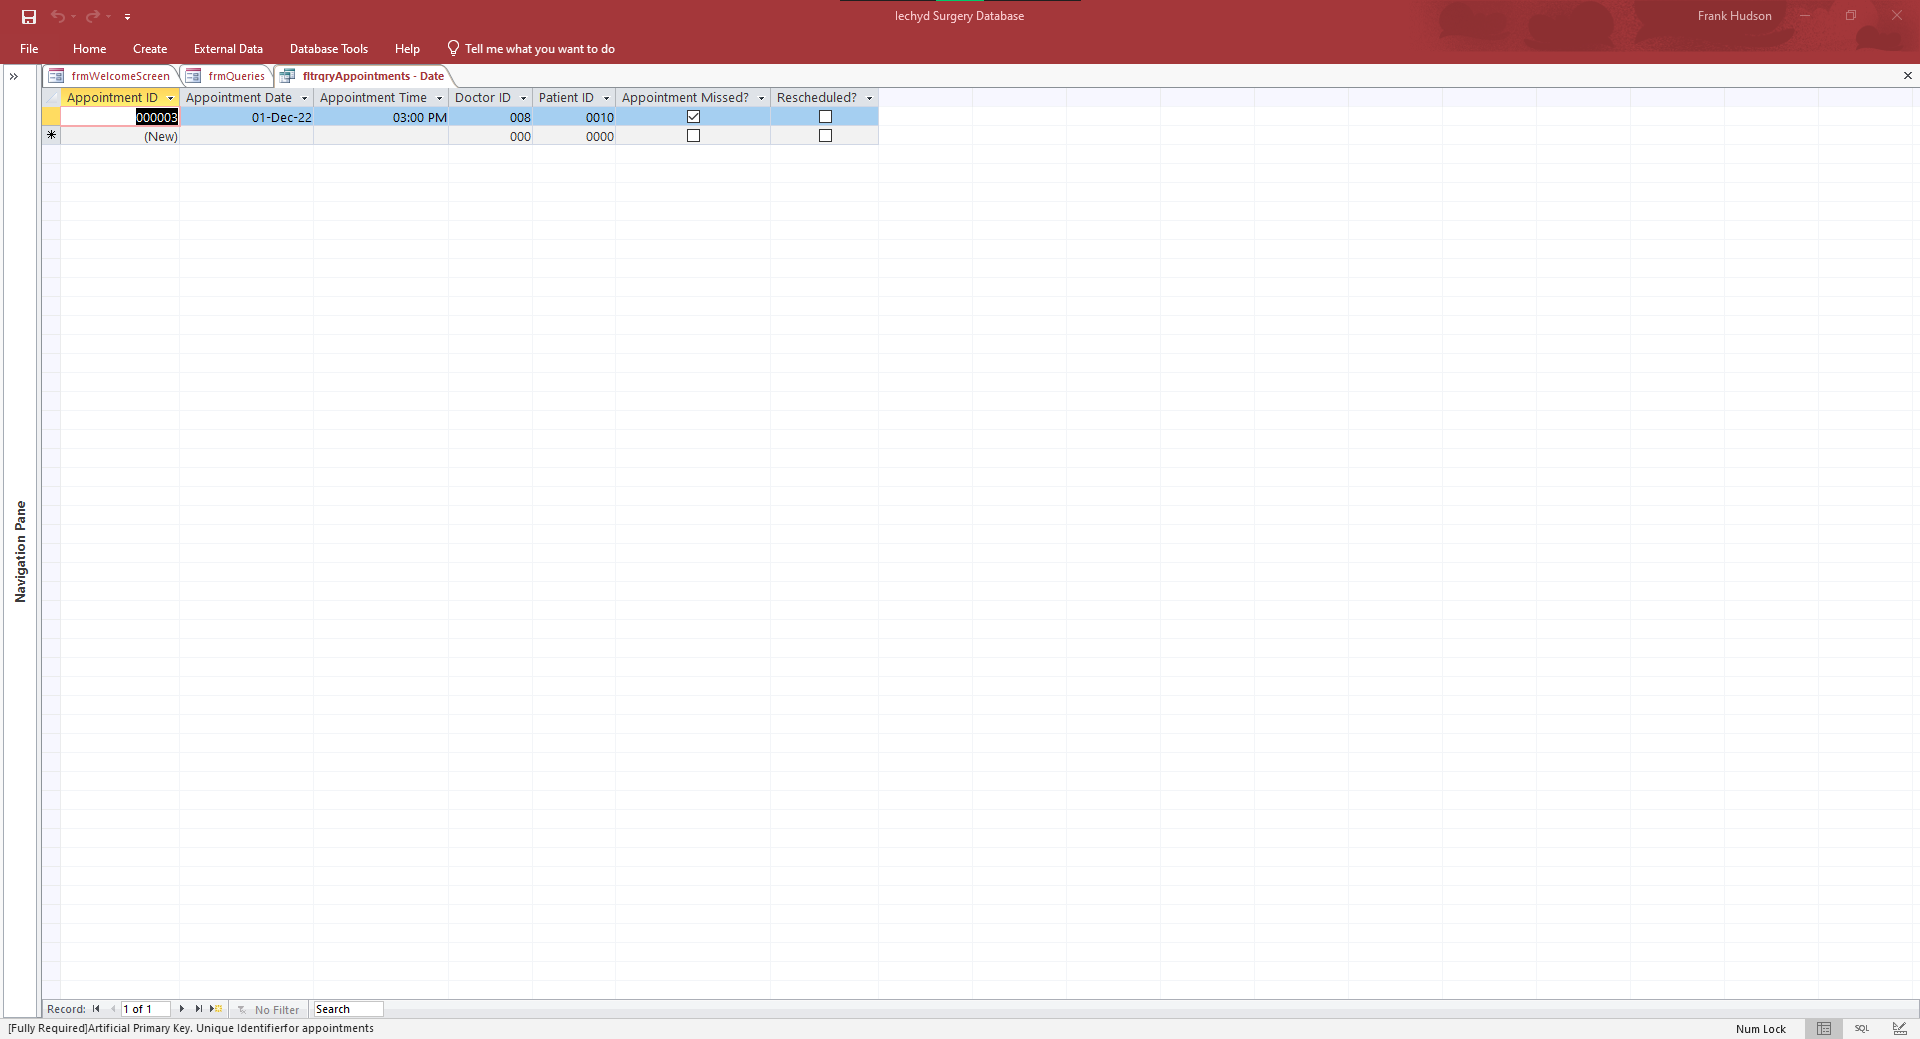Check Rescheduled box for appointment 000003
This screenshot has width=1920, height=1039.
pyautogui.click(x=825, y=117)
